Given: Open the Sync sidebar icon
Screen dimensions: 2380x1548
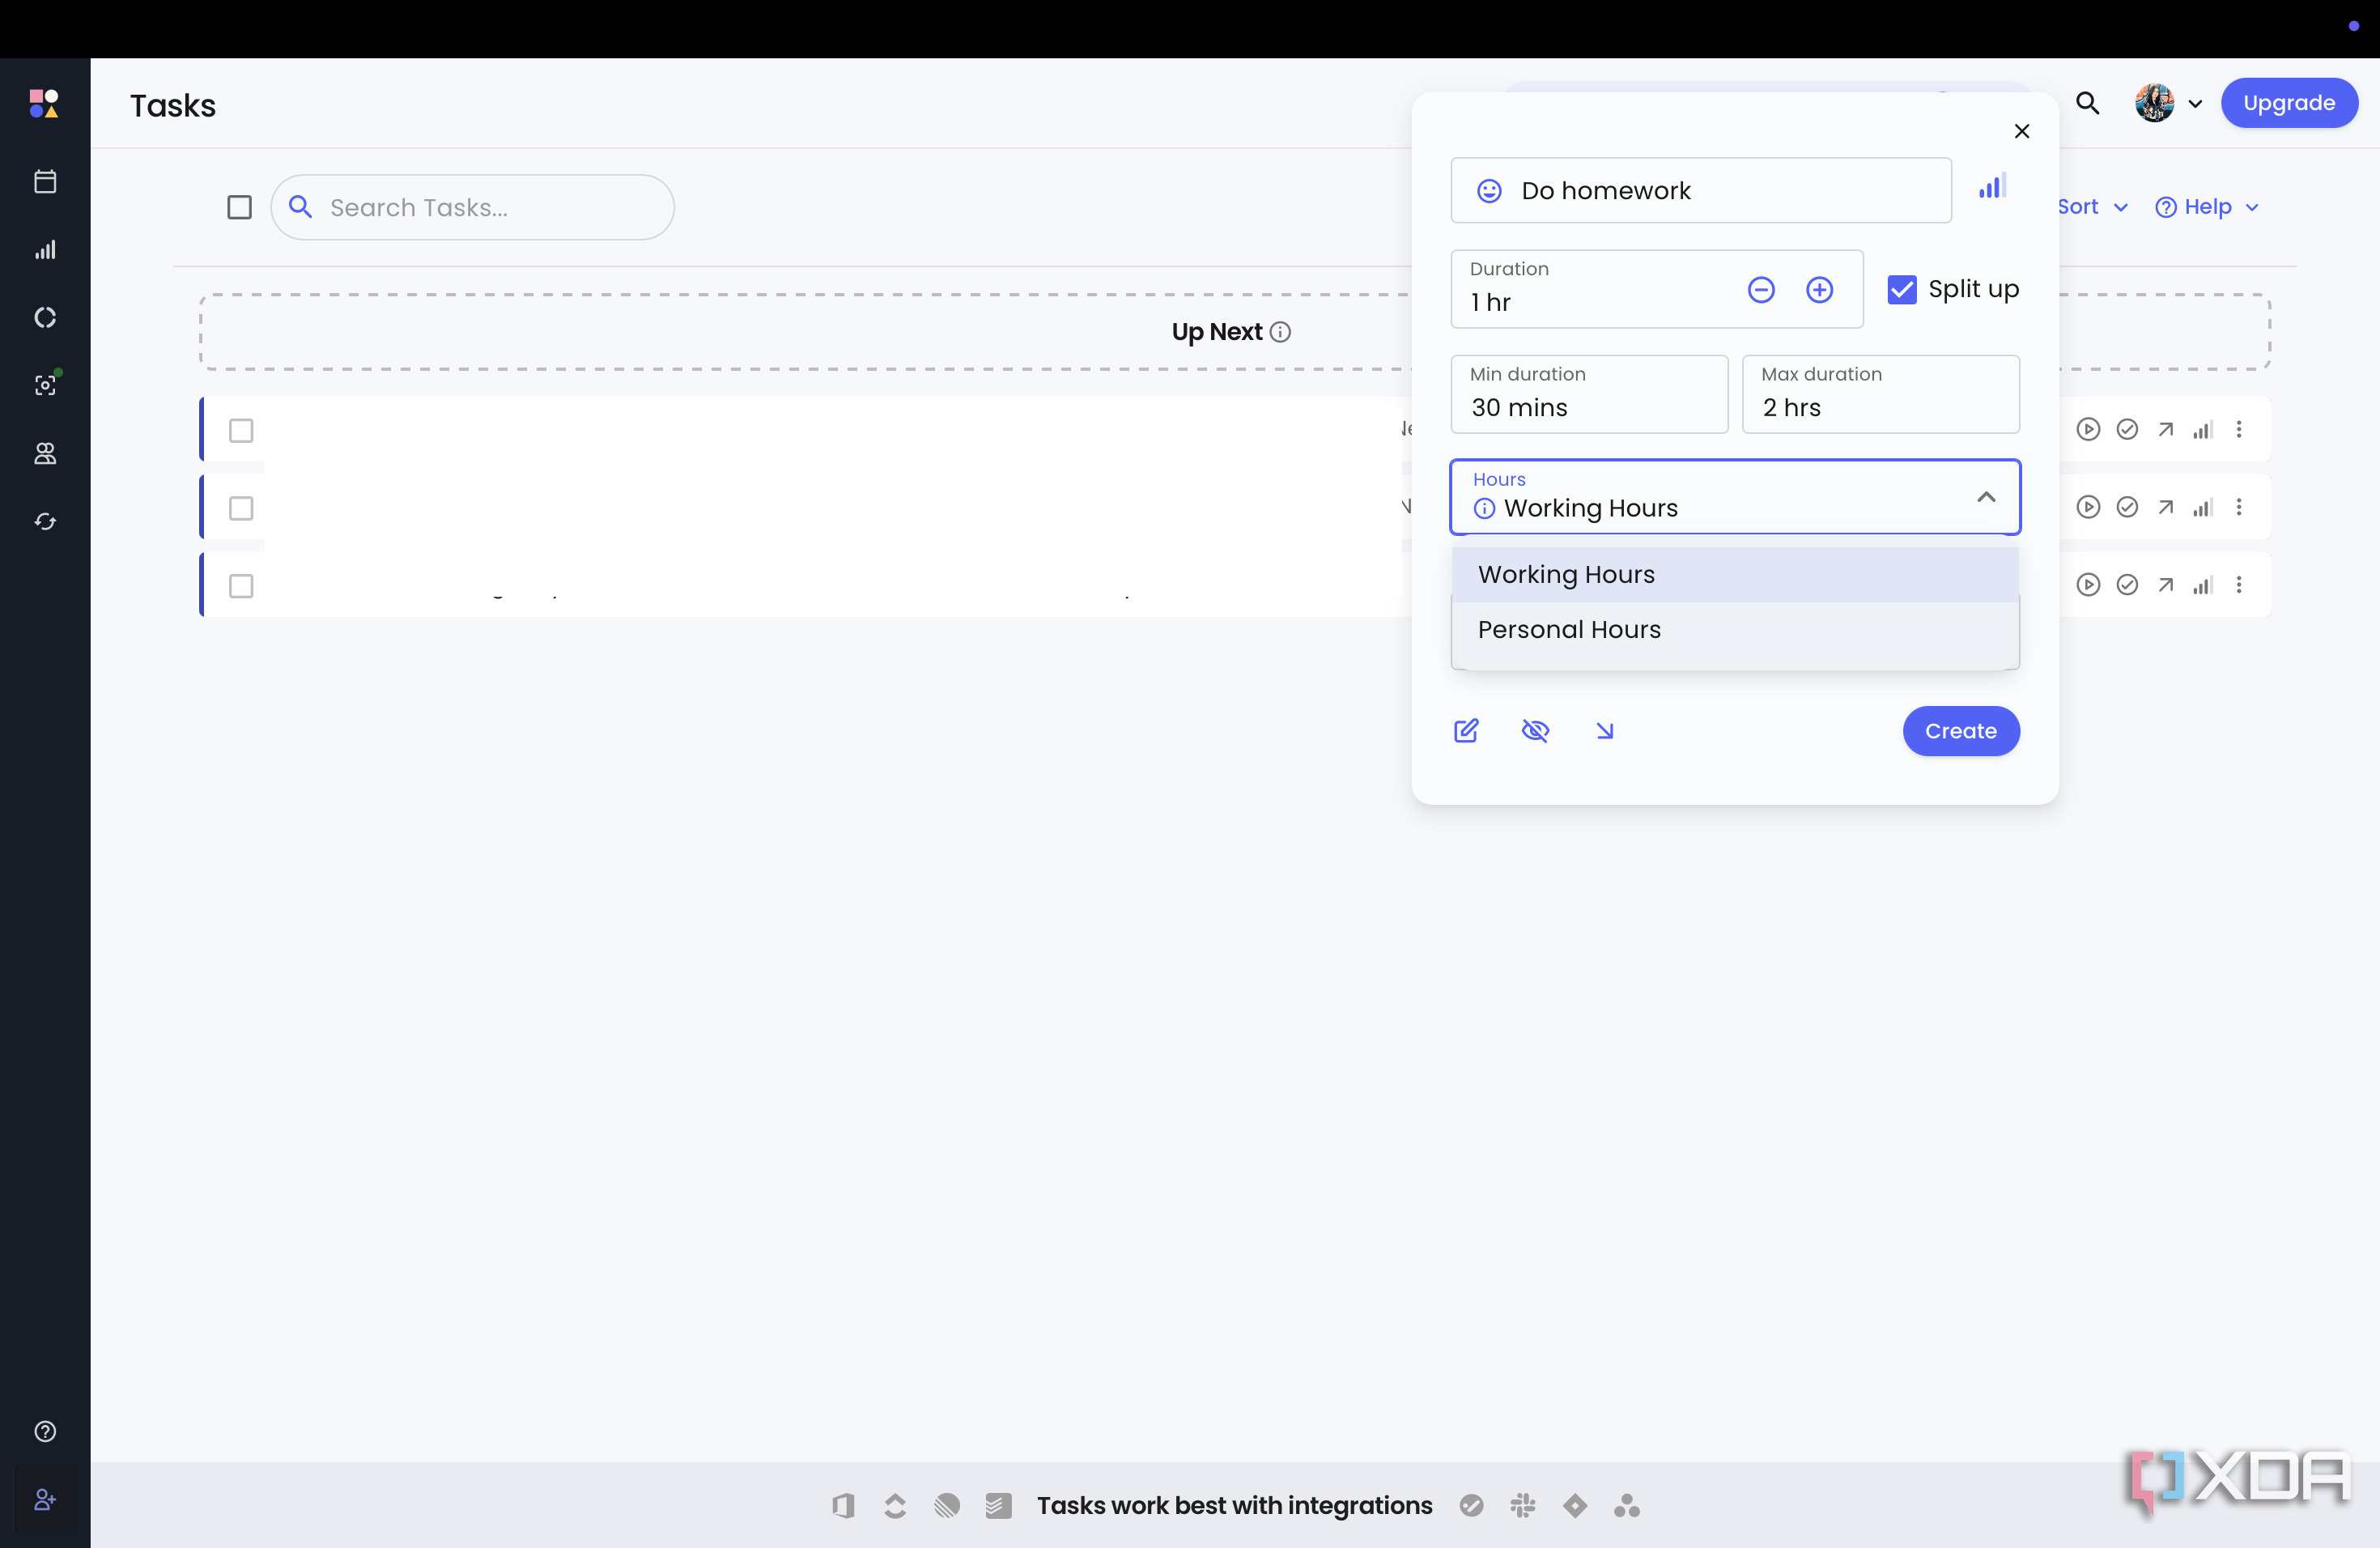Looking at the screenshot, I should [45, 521].
